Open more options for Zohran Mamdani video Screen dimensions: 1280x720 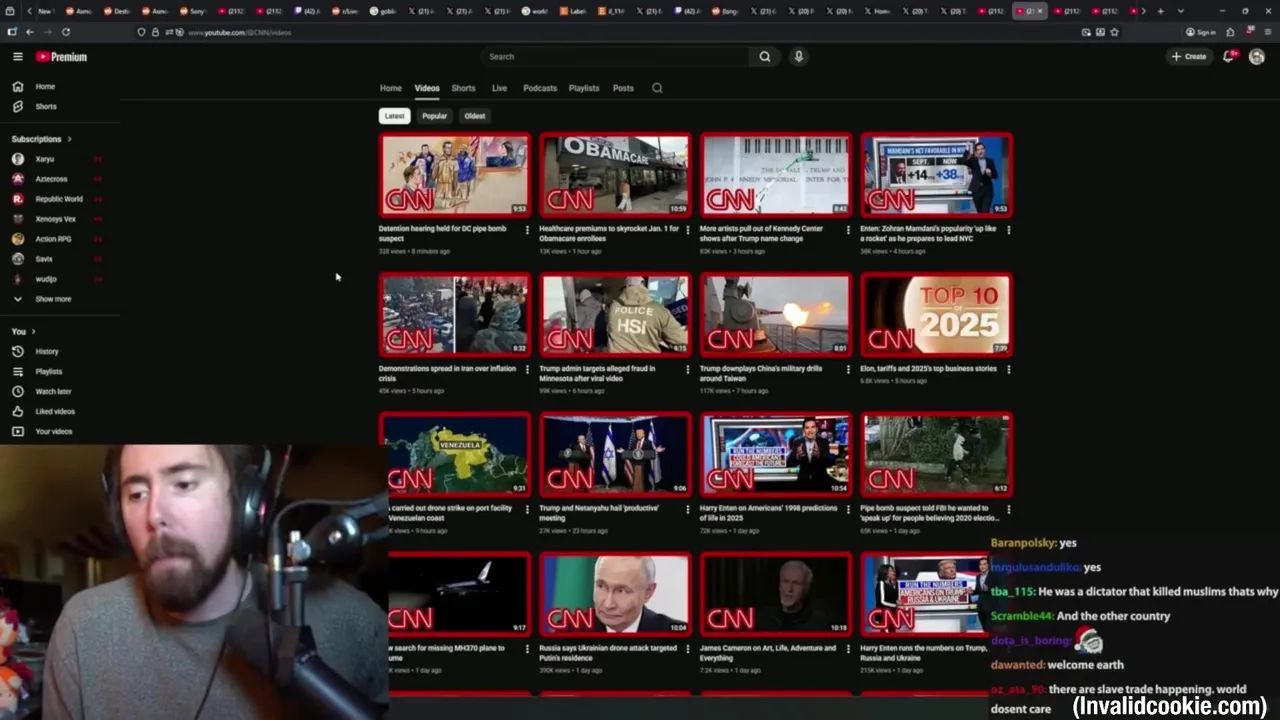1008,230
